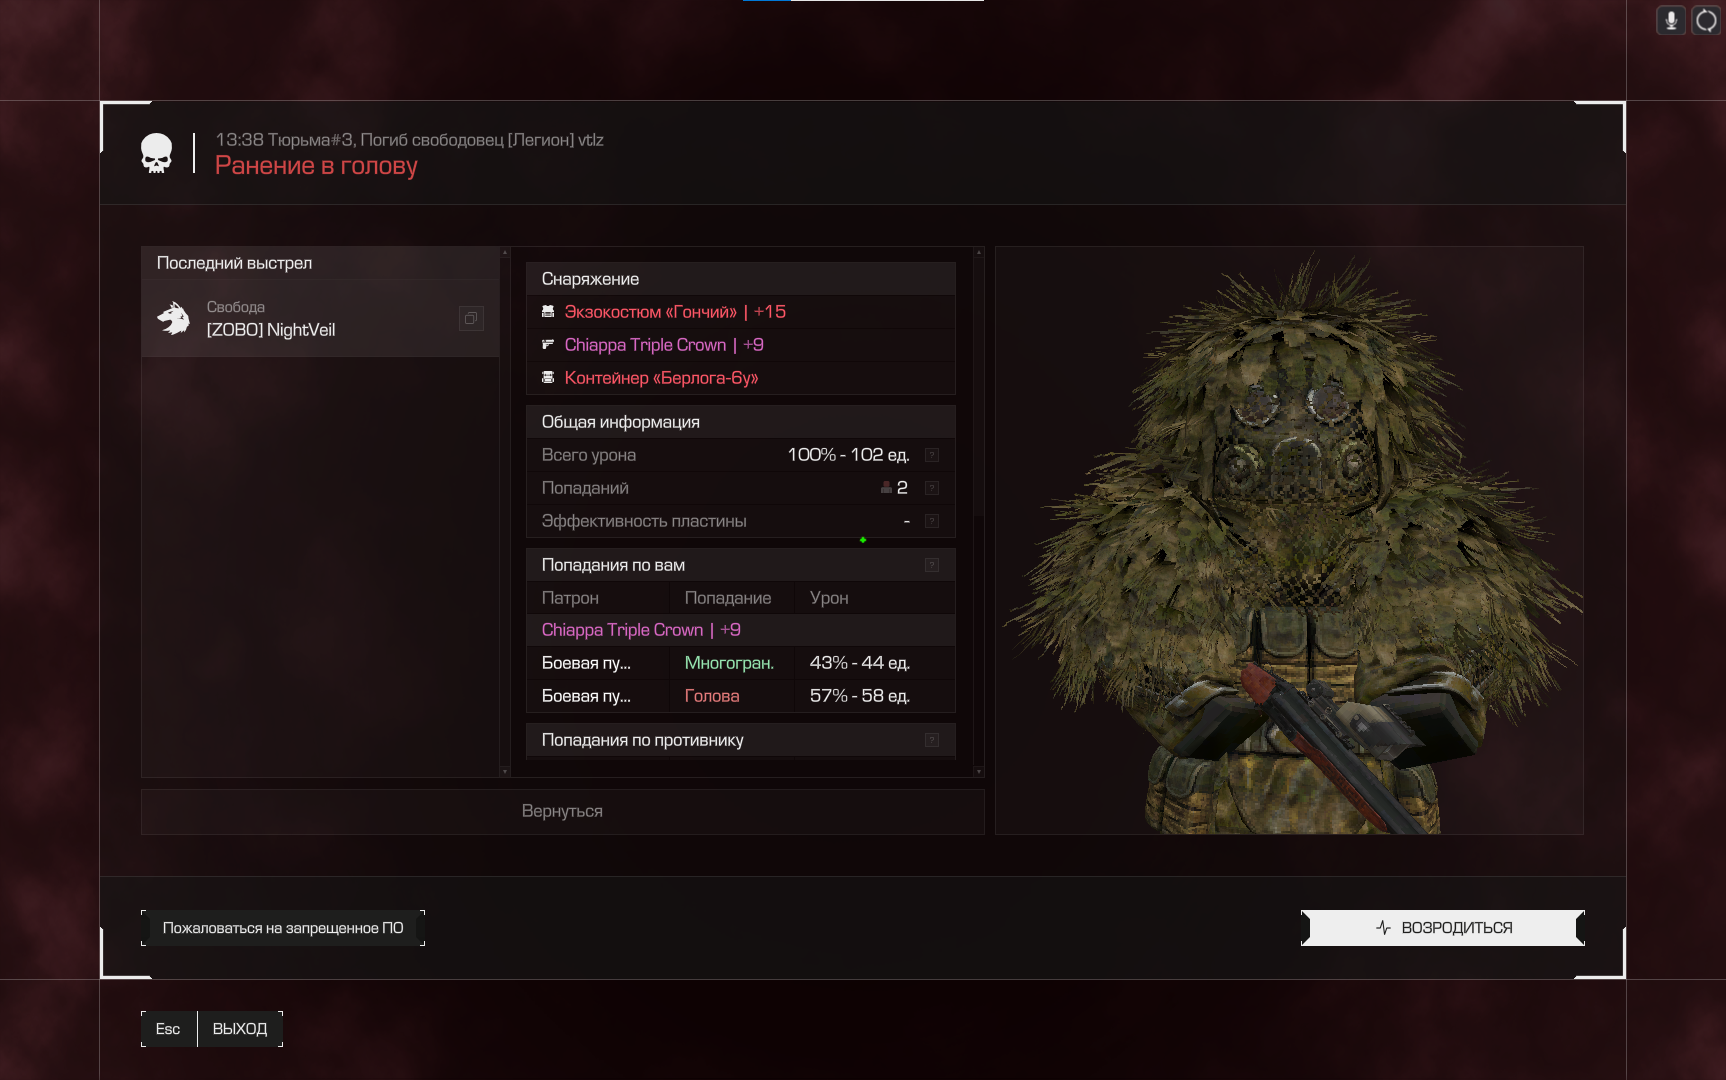Copy NightVeil's name using copy icon
Screen dimensions: 1726x1080
click(x=471, y=318)
